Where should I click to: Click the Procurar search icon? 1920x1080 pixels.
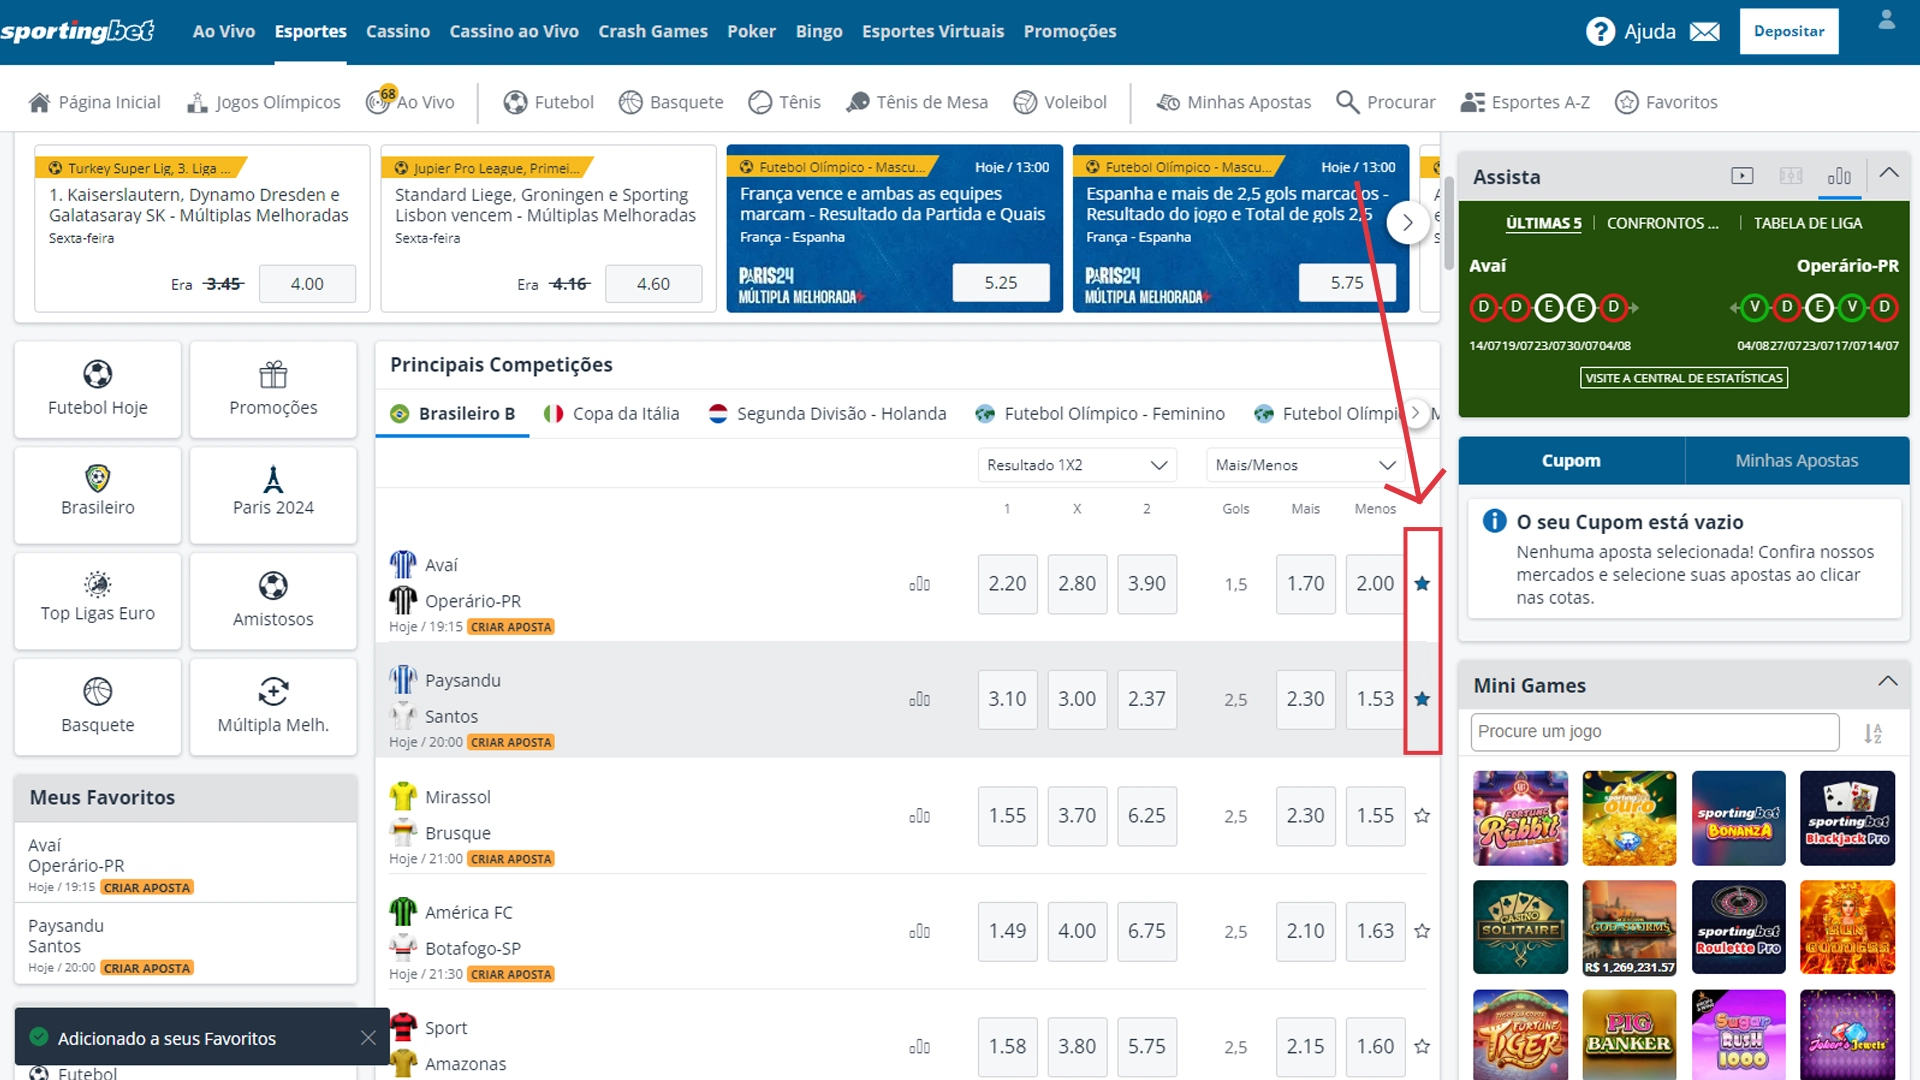click(x=1347, y=101)
